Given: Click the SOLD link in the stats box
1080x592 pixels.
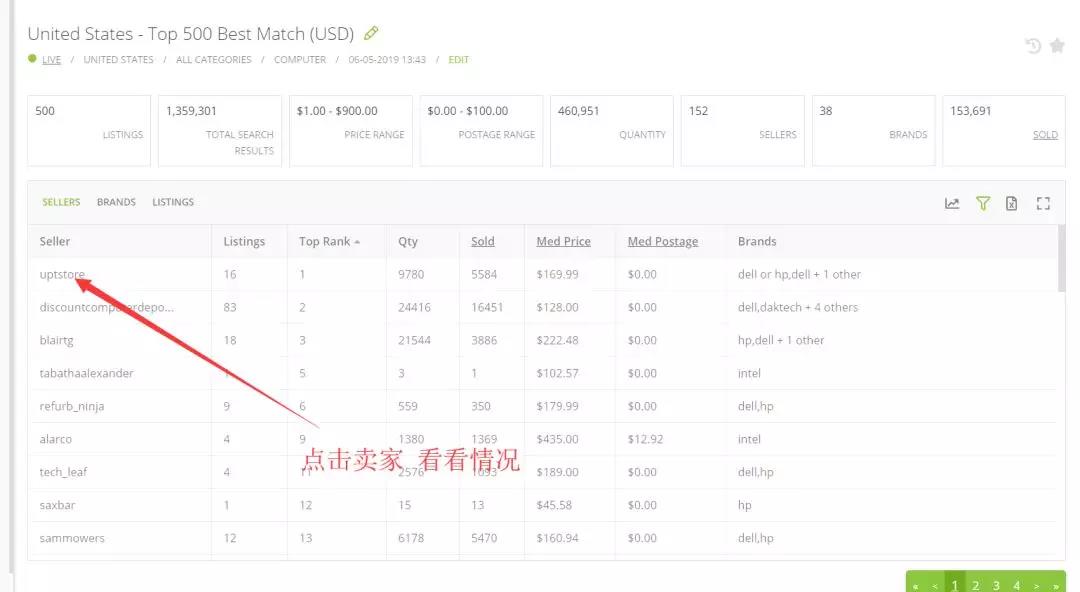Looking at the screenshot, I should point(1045,134).
